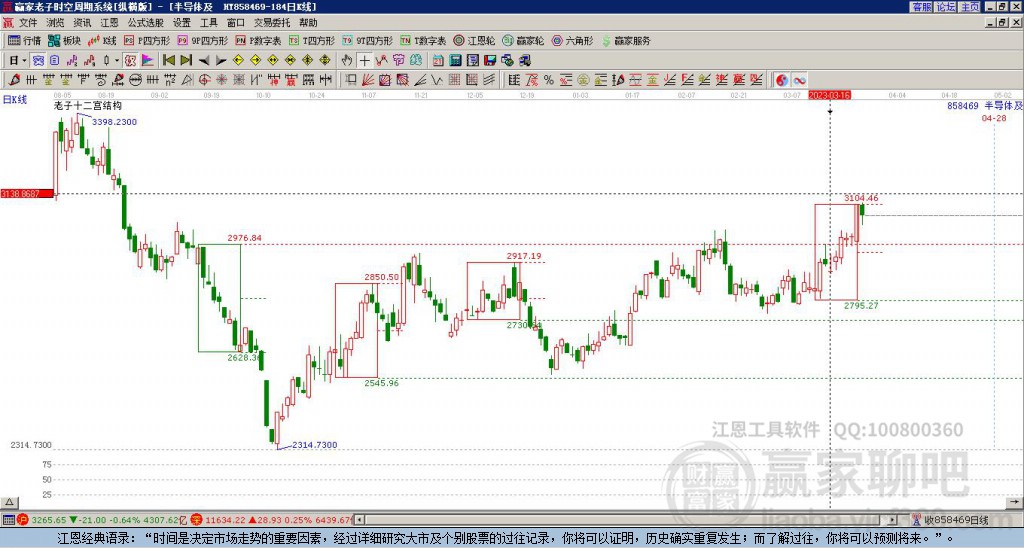Image resolution: width=1024 pixels, height=548 pixels.
Task: Click the 858469 半导体及 stock label
Action: (985, 105)
